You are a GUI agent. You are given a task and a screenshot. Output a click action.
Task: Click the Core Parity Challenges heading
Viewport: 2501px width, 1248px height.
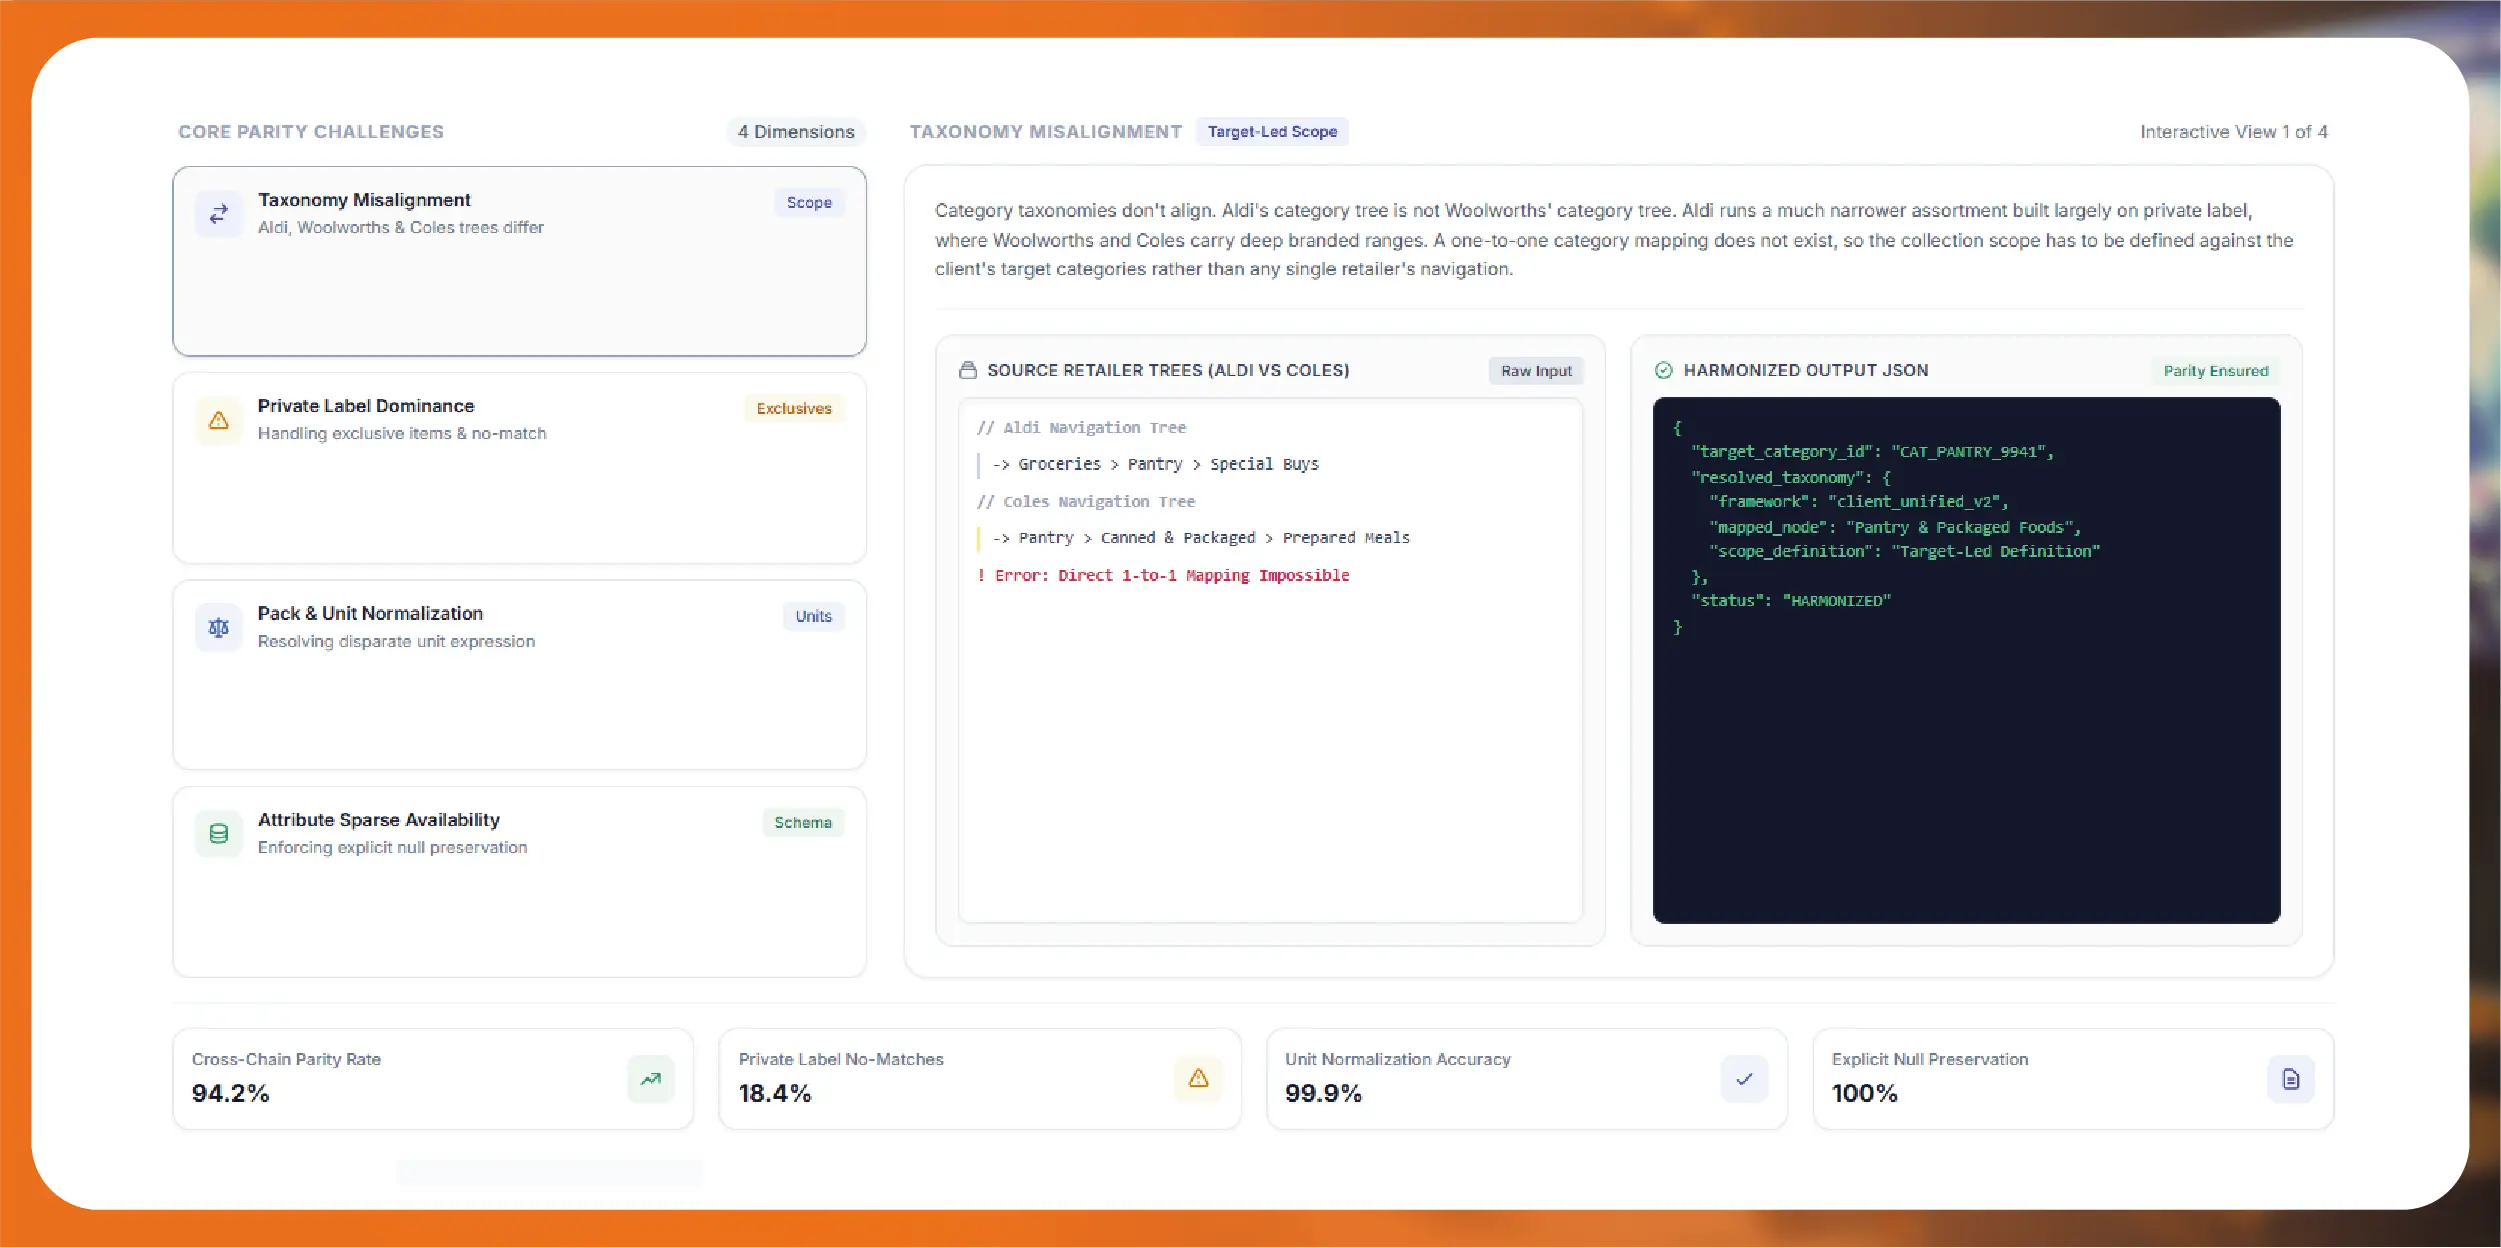point(311,132)
